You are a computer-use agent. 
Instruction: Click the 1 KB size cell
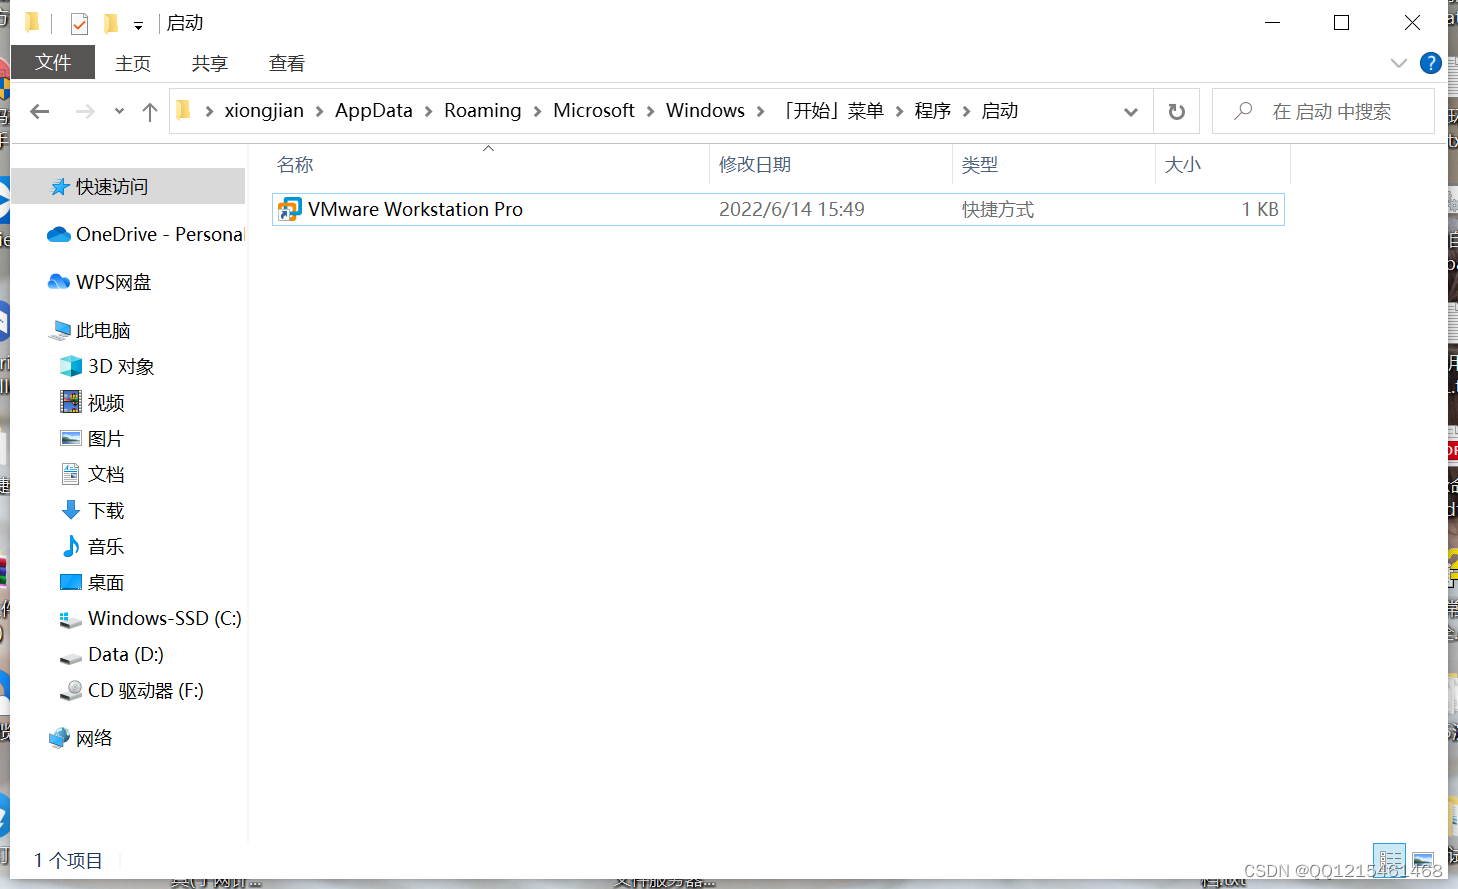(1260, 209)
